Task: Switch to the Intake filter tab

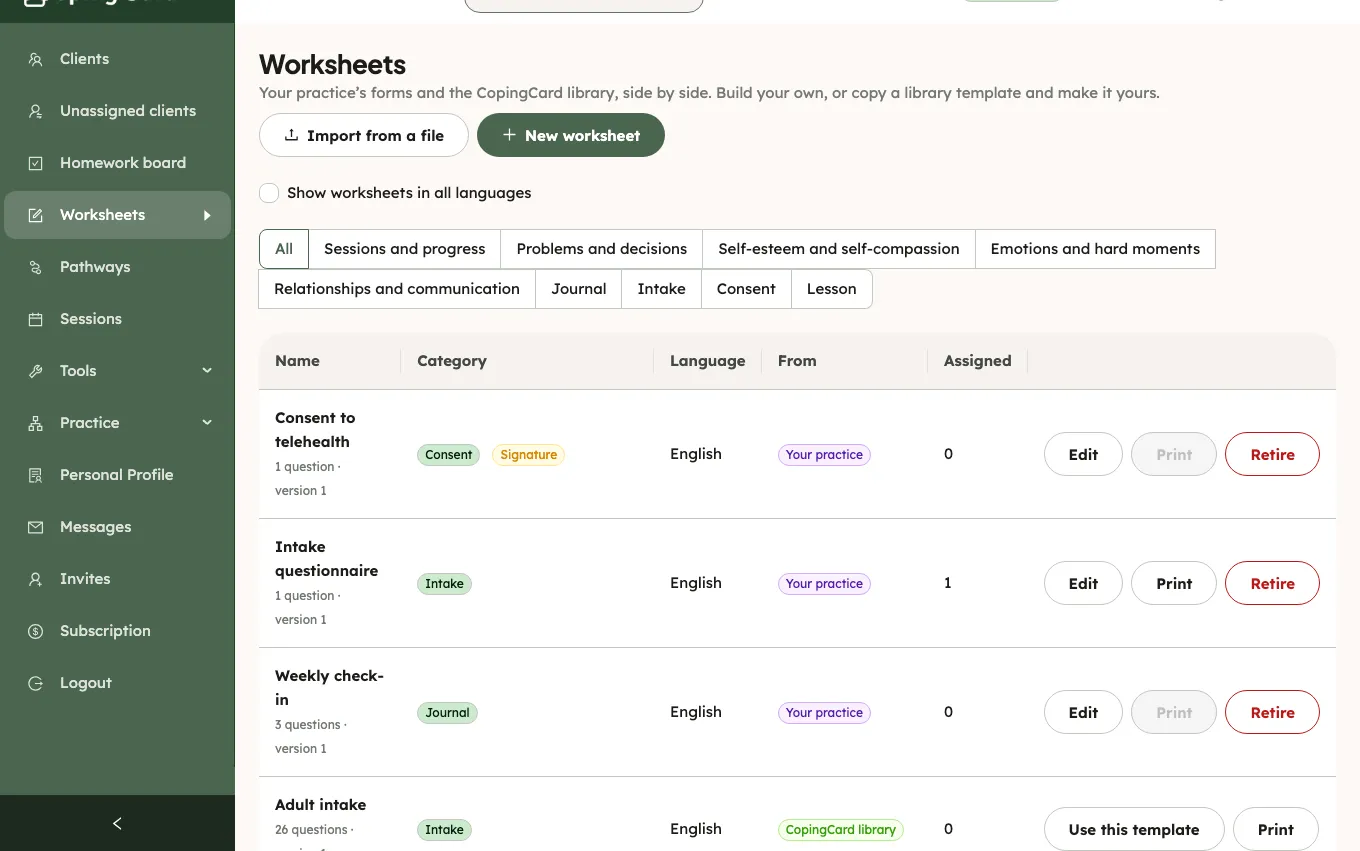Action: [662, 289]
